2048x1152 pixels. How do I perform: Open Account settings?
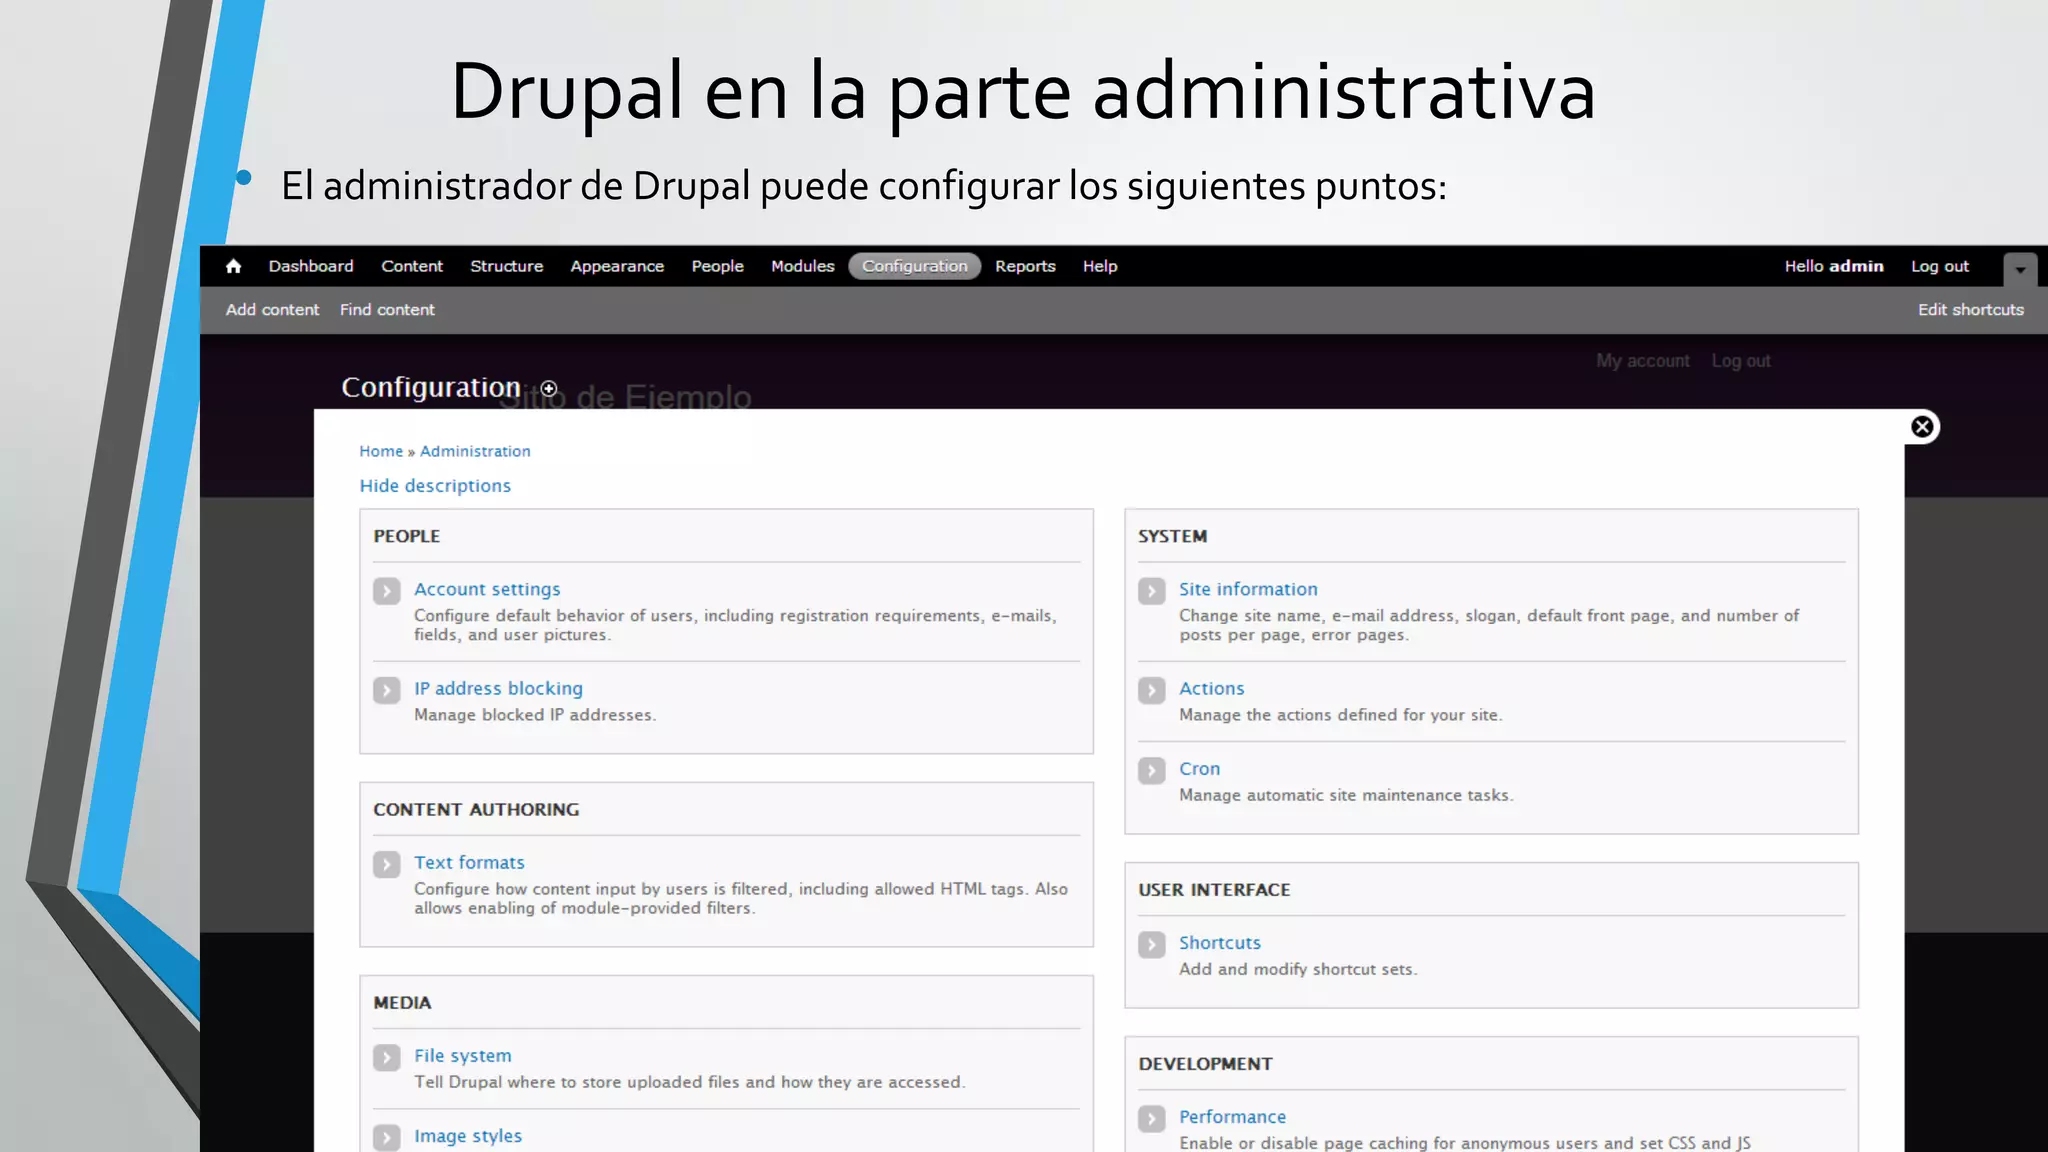pyautogui.click(x=487, y=589)
